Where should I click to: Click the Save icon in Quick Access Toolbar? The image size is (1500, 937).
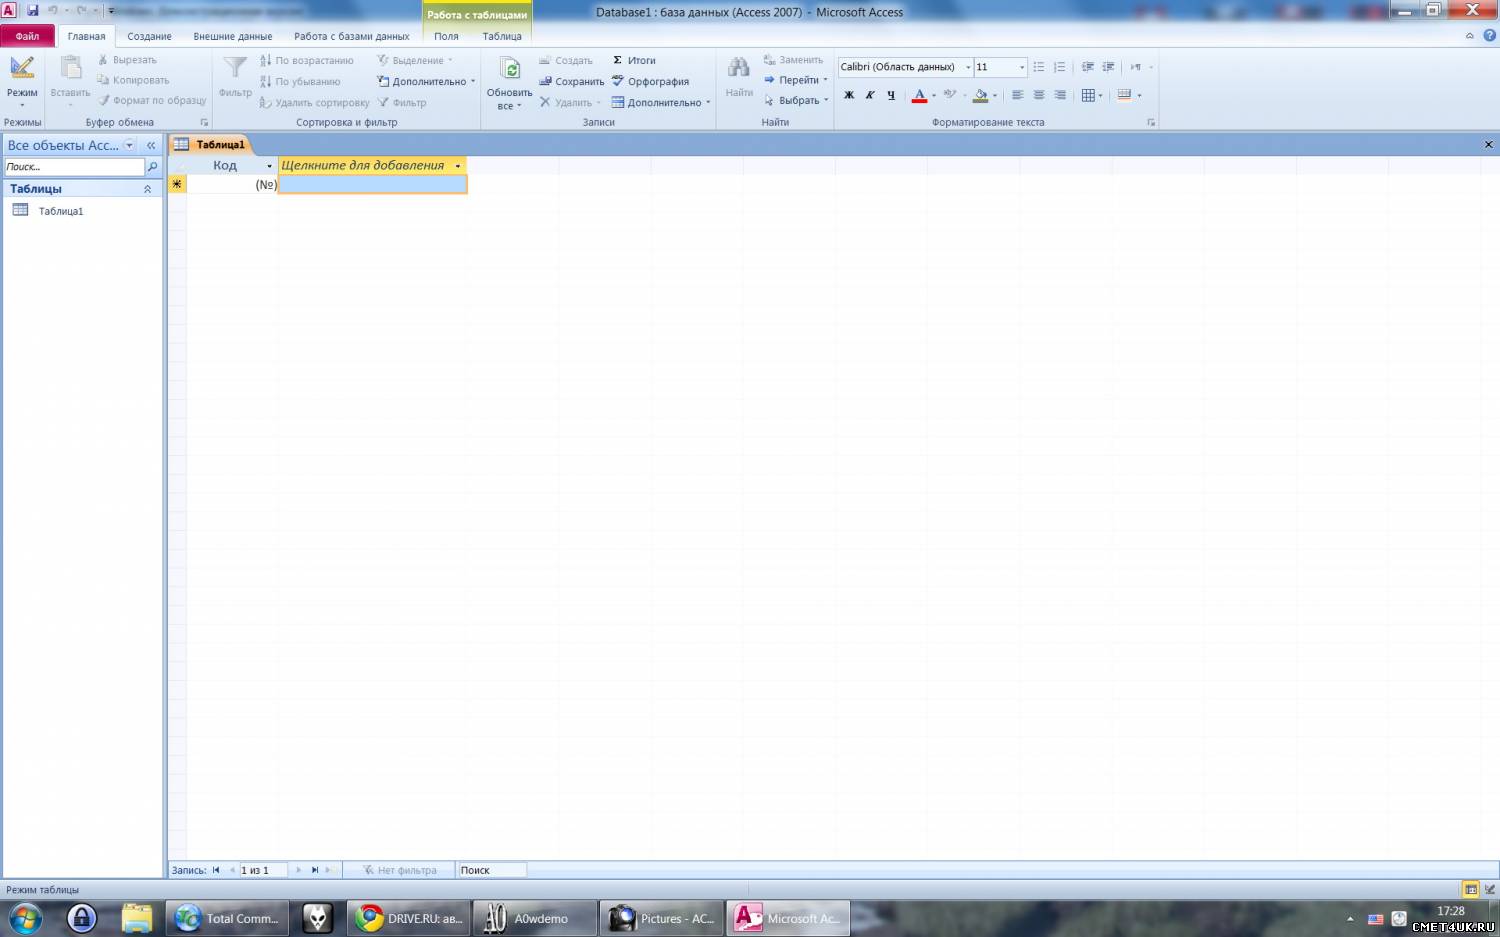[x=32, y=10]
